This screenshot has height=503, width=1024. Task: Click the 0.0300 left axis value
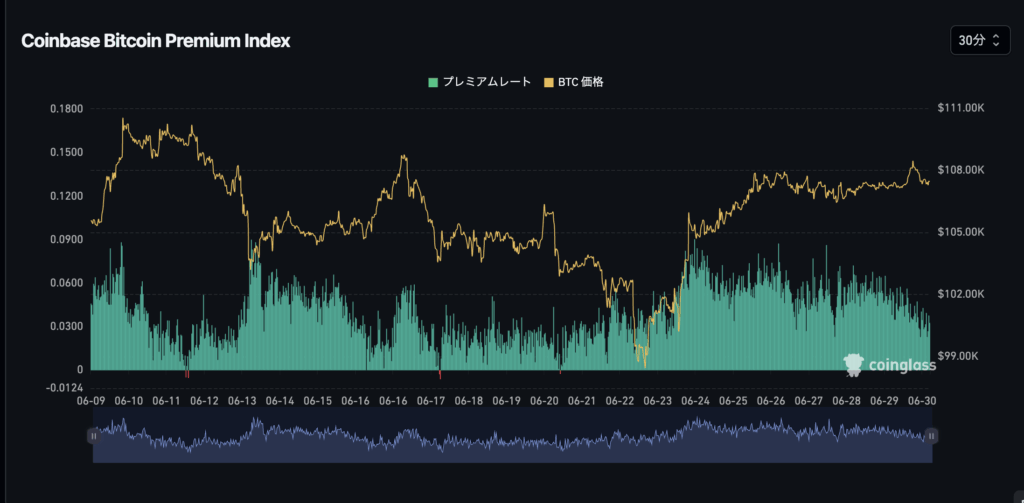[67, 326]
